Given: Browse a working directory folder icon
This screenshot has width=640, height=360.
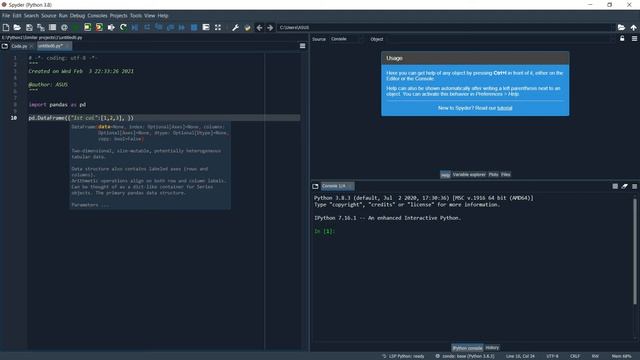Looking at the screenshot, I should tap(621, 27).
